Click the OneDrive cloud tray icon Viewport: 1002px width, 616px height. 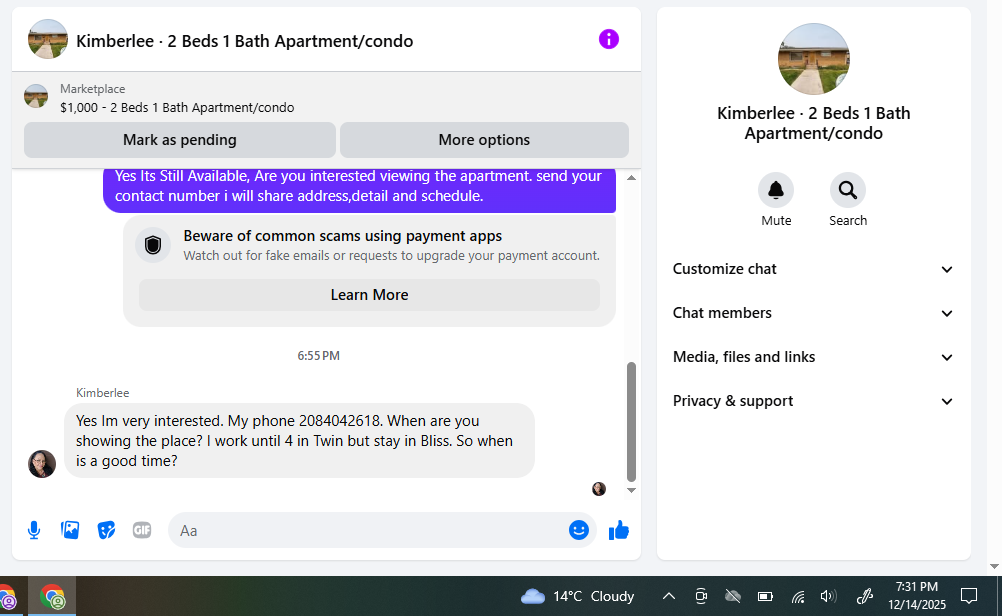point(733,597)
